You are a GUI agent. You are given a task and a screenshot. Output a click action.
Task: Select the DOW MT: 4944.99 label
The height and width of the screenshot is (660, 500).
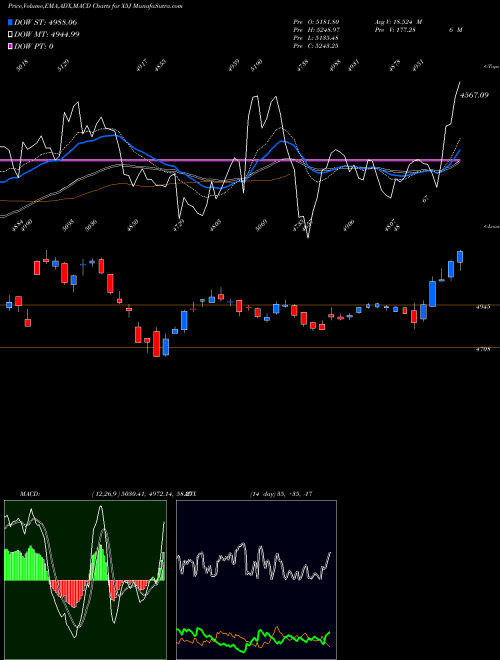pos(47,34)
